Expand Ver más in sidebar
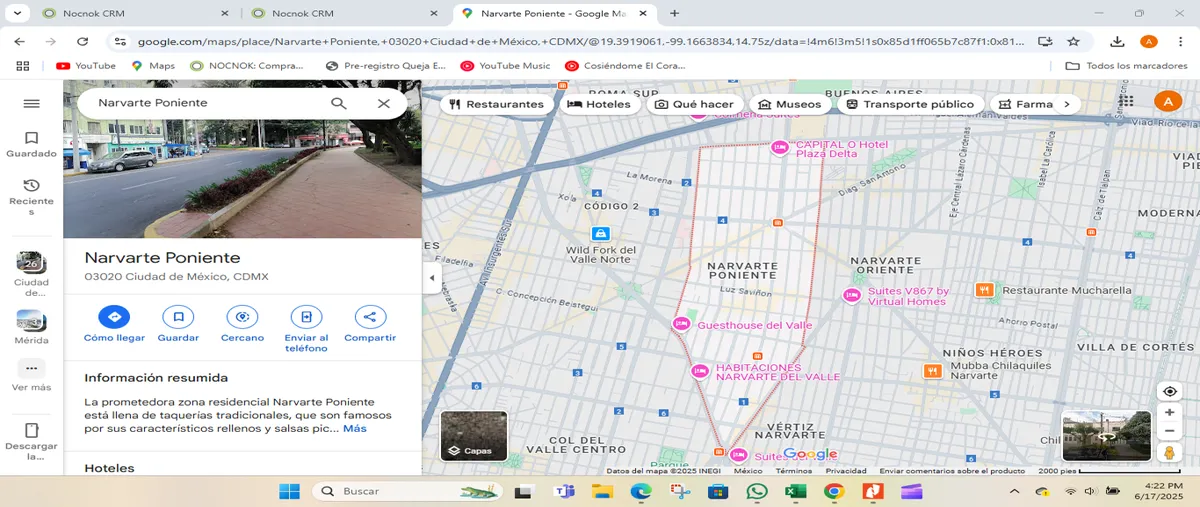The width and height of the screenshot is (1200, 507). [31, 375]
